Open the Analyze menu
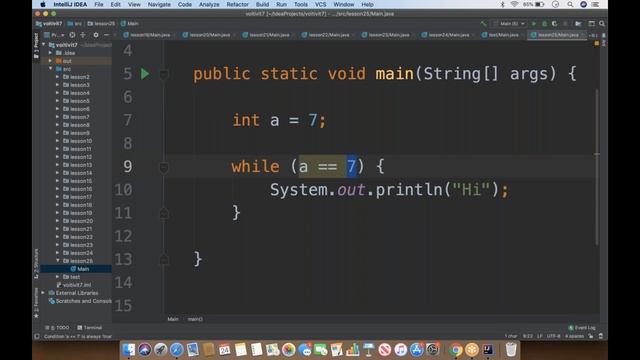Viewport: 640px width, 360px height. (x=209, y=4)
